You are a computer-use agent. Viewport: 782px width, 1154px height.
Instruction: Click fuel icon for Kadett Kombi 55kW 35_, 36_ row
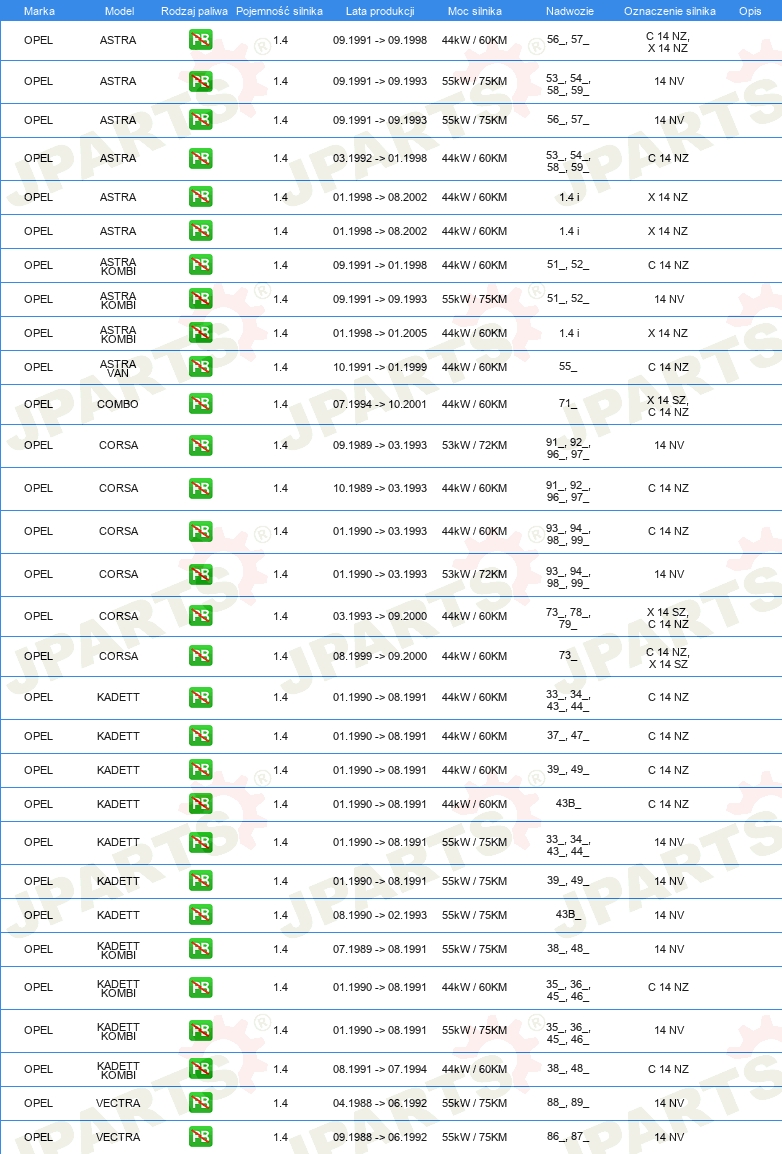point(200,1030)
